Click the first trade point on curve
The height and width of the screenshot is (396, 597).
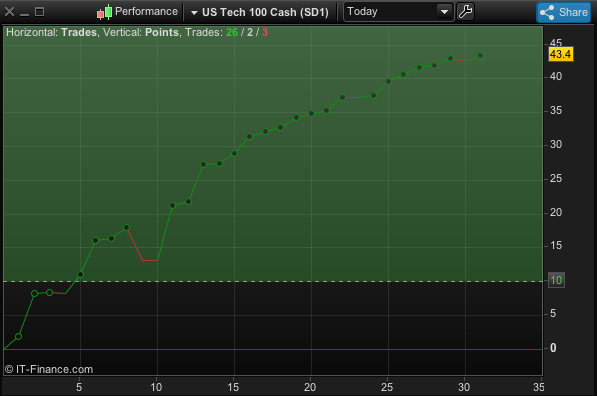click(18, 337)
